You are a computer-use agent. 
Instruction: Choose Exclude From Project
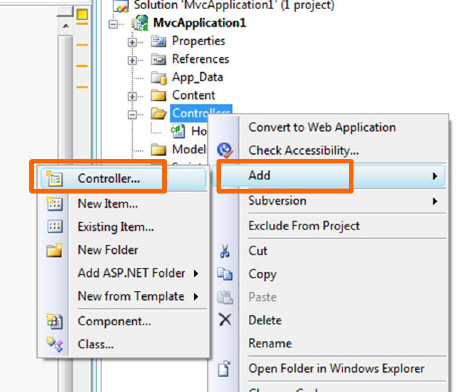[304, 226]
